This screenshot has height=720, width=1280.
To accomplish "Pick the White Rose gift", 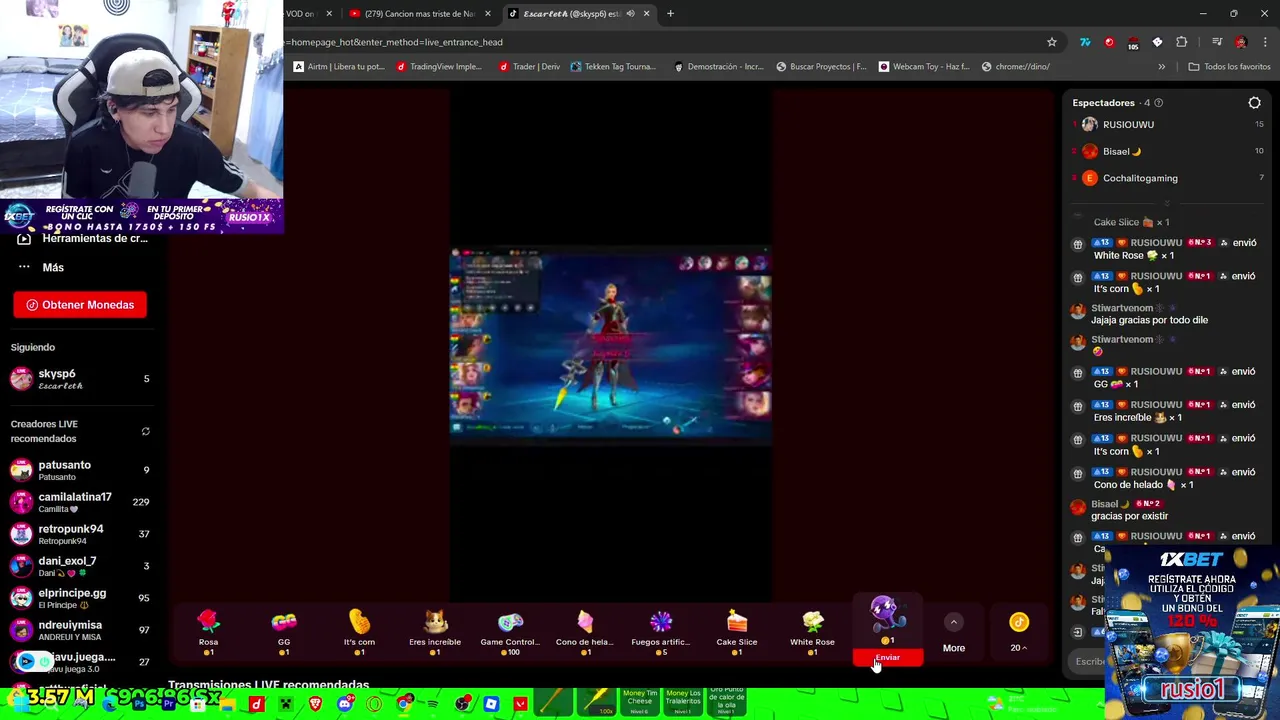I will 812,632.
